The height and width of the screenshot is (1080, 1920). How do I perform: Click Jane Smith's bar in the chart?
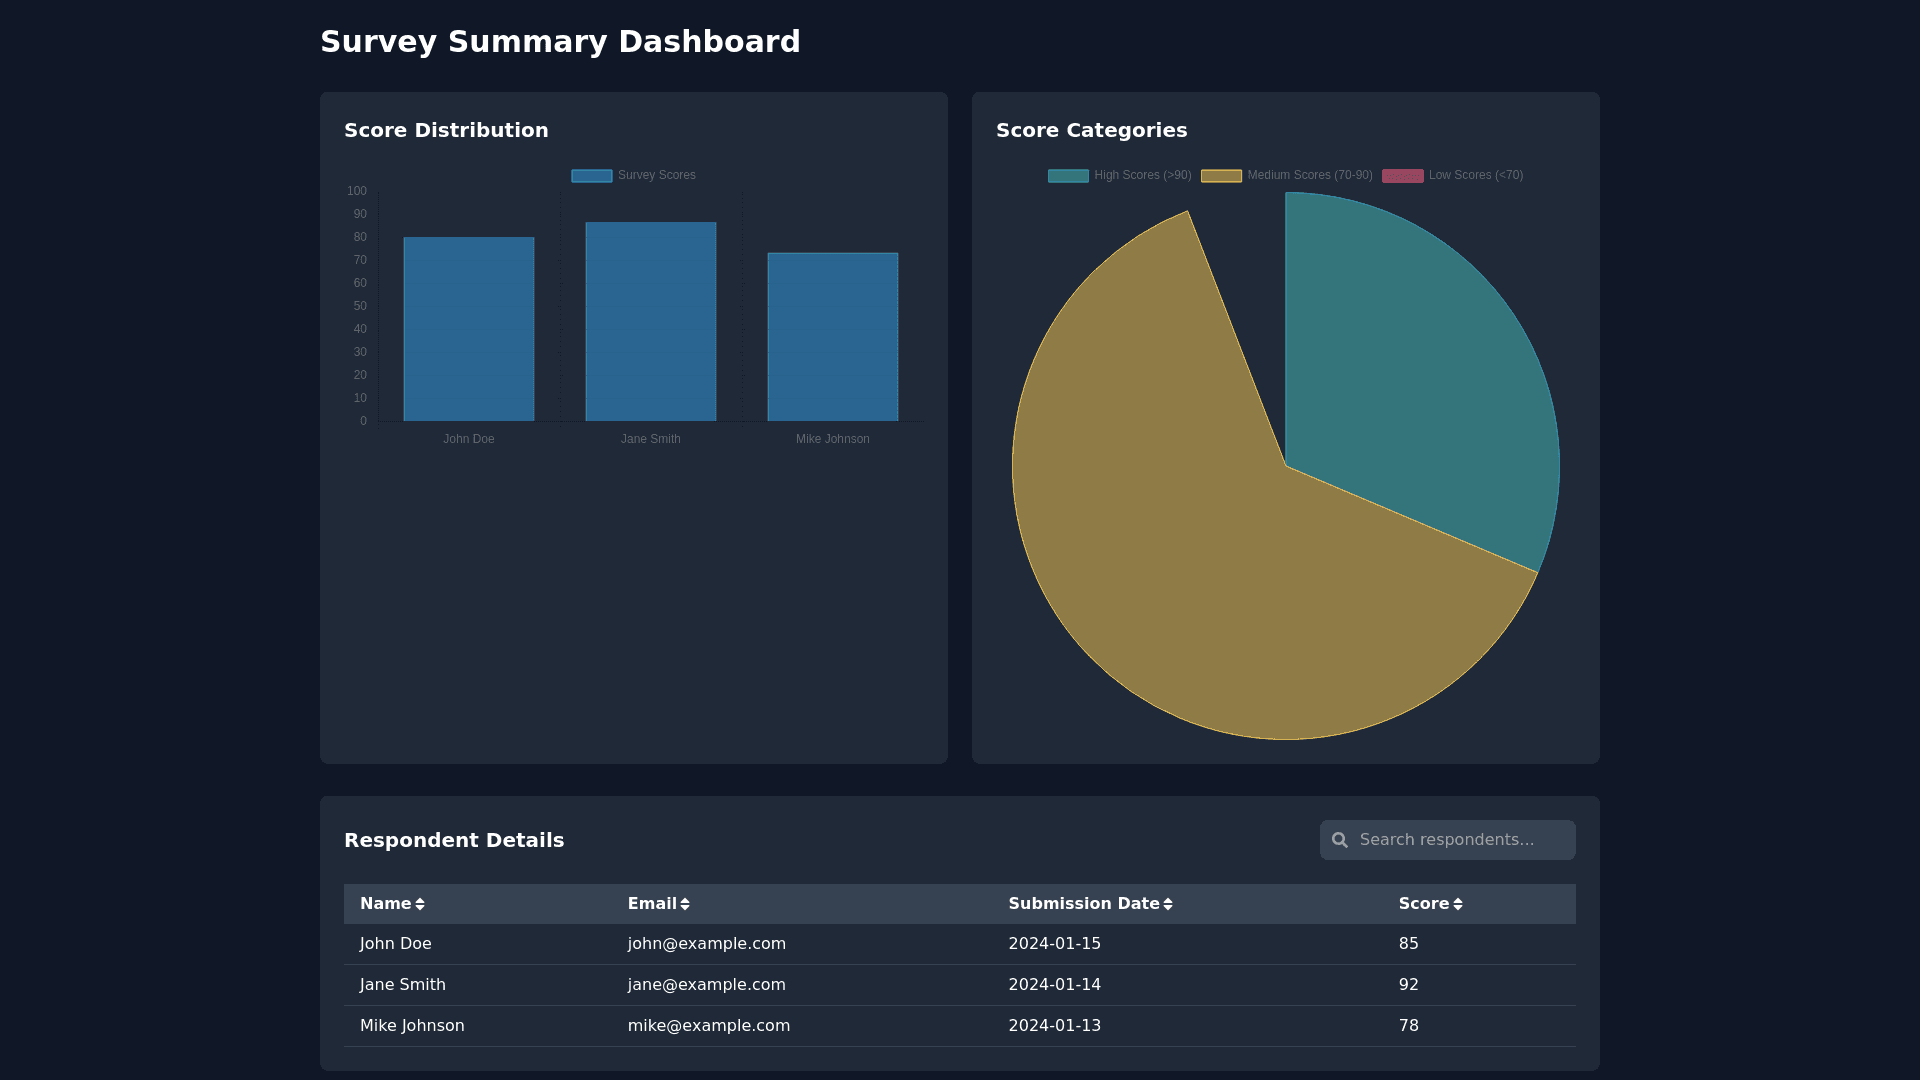tap(651, 322)
